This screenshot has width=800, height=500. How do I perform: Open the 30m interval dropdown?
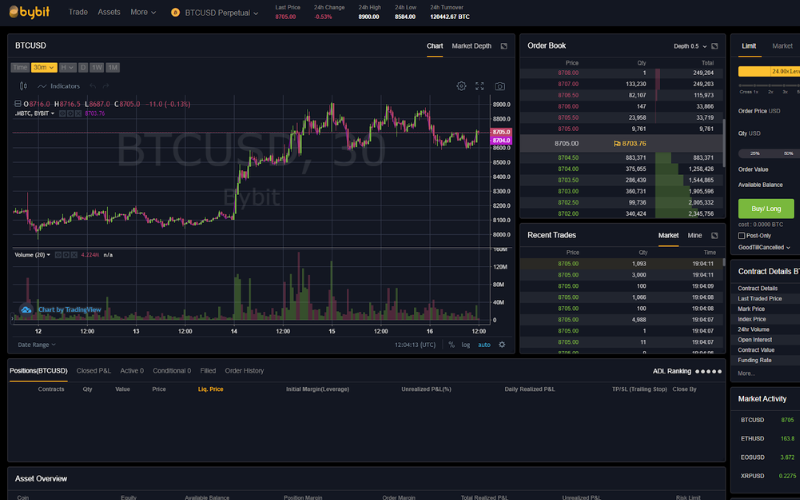coord(44,67)
